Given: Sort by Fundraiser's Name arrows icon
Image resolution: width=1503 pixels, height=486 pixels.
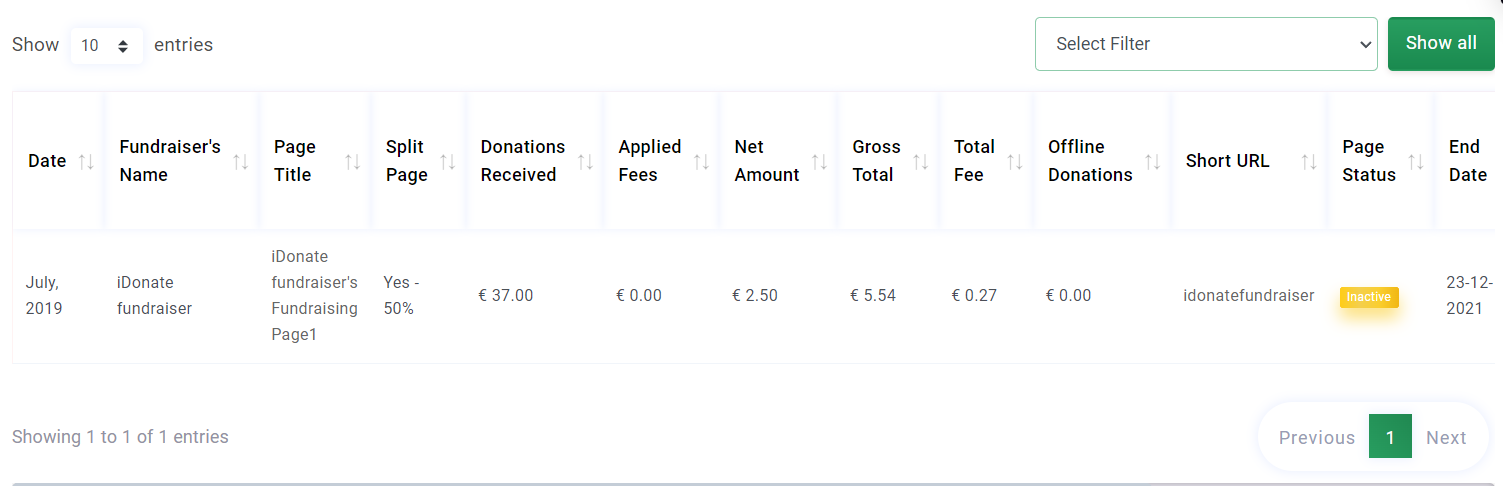Looking at the screenshot, I should tap(241, 161).
